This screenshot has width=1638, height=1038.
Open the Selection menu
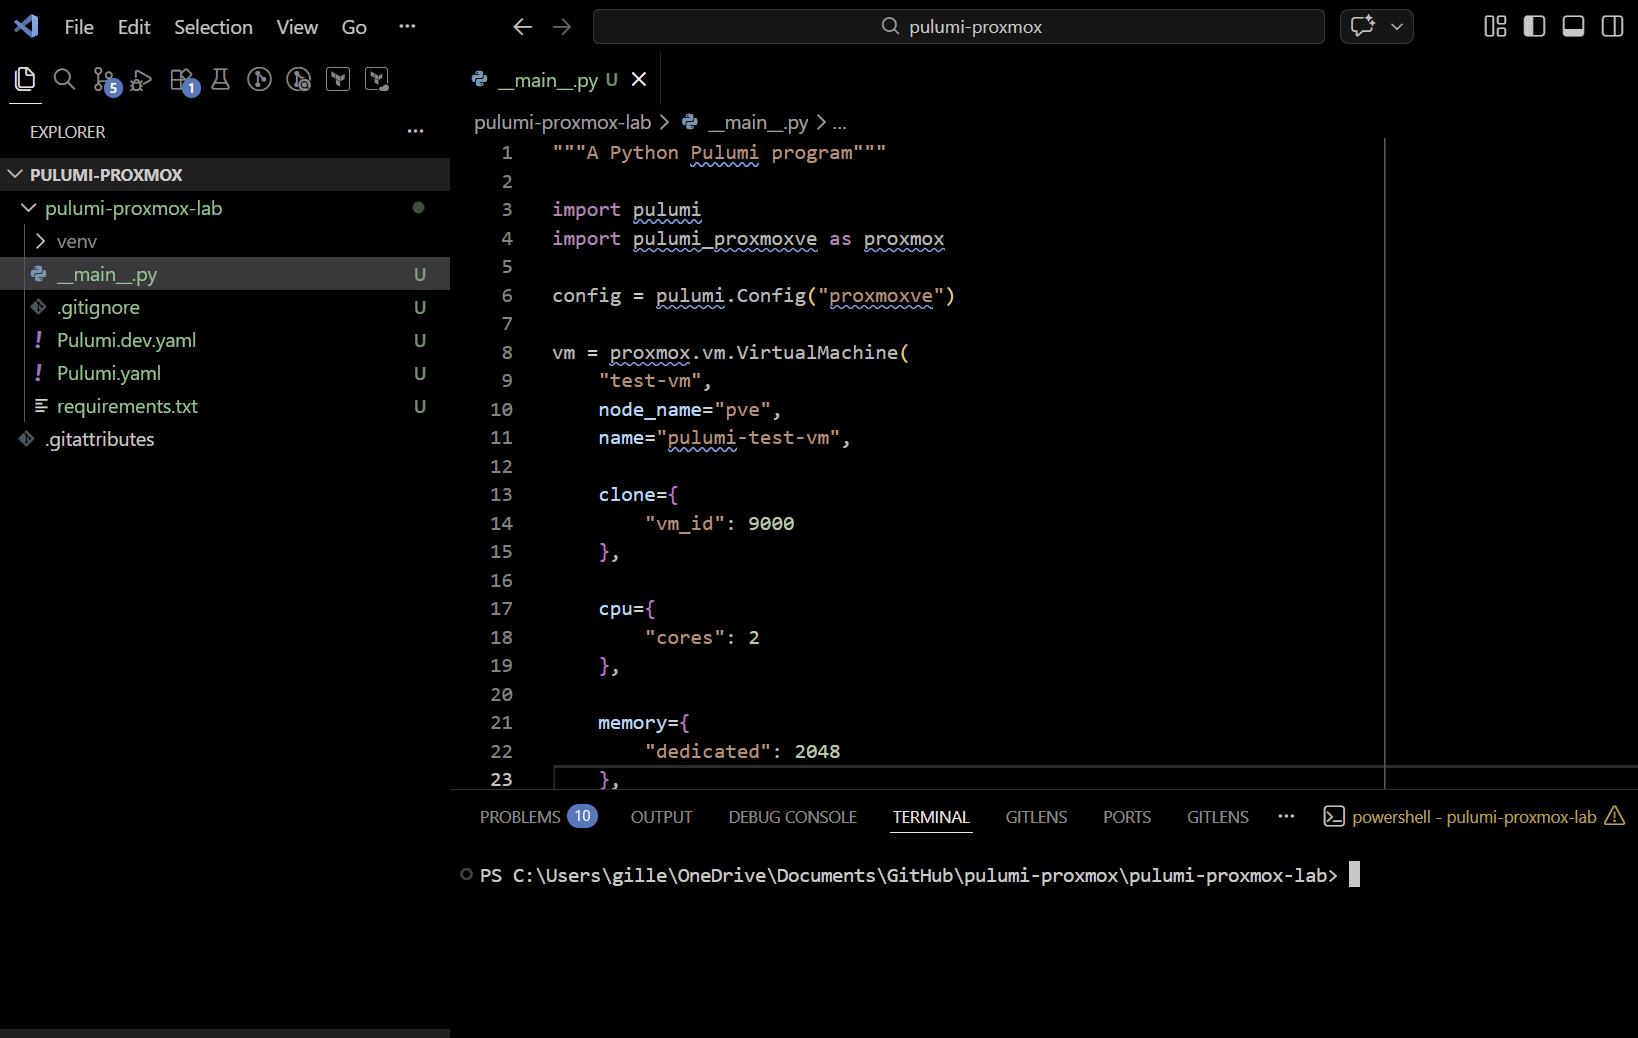(213, 27)
